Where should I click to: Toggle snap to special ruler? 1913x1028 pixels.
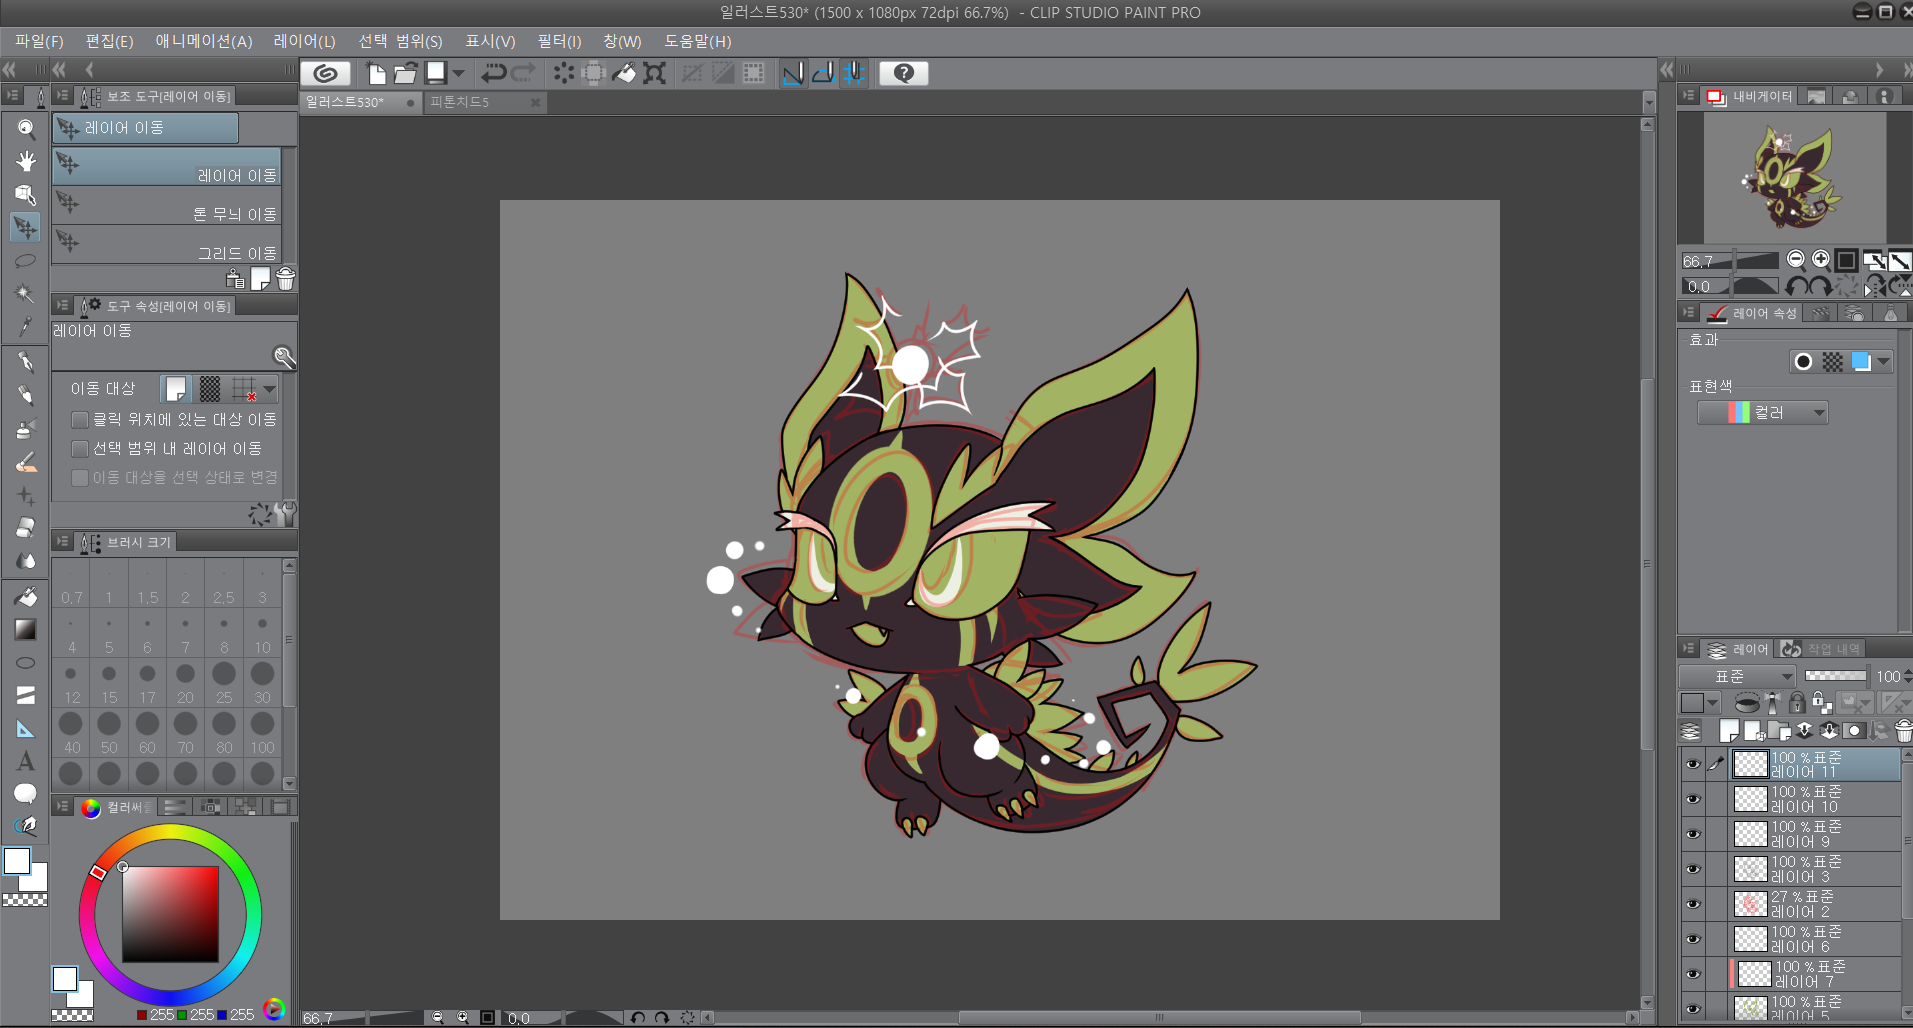coord(823,73)
